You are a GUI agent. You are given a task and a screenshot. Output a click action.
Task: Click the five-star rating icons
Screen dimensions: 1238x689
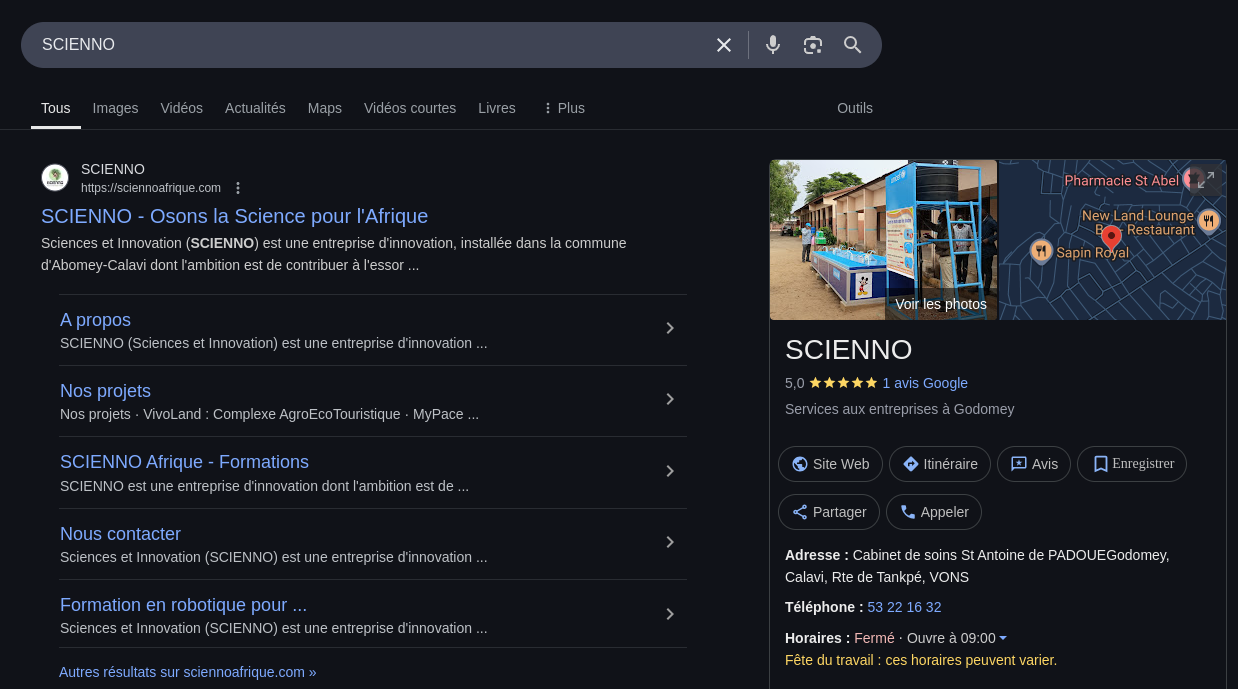843,383
